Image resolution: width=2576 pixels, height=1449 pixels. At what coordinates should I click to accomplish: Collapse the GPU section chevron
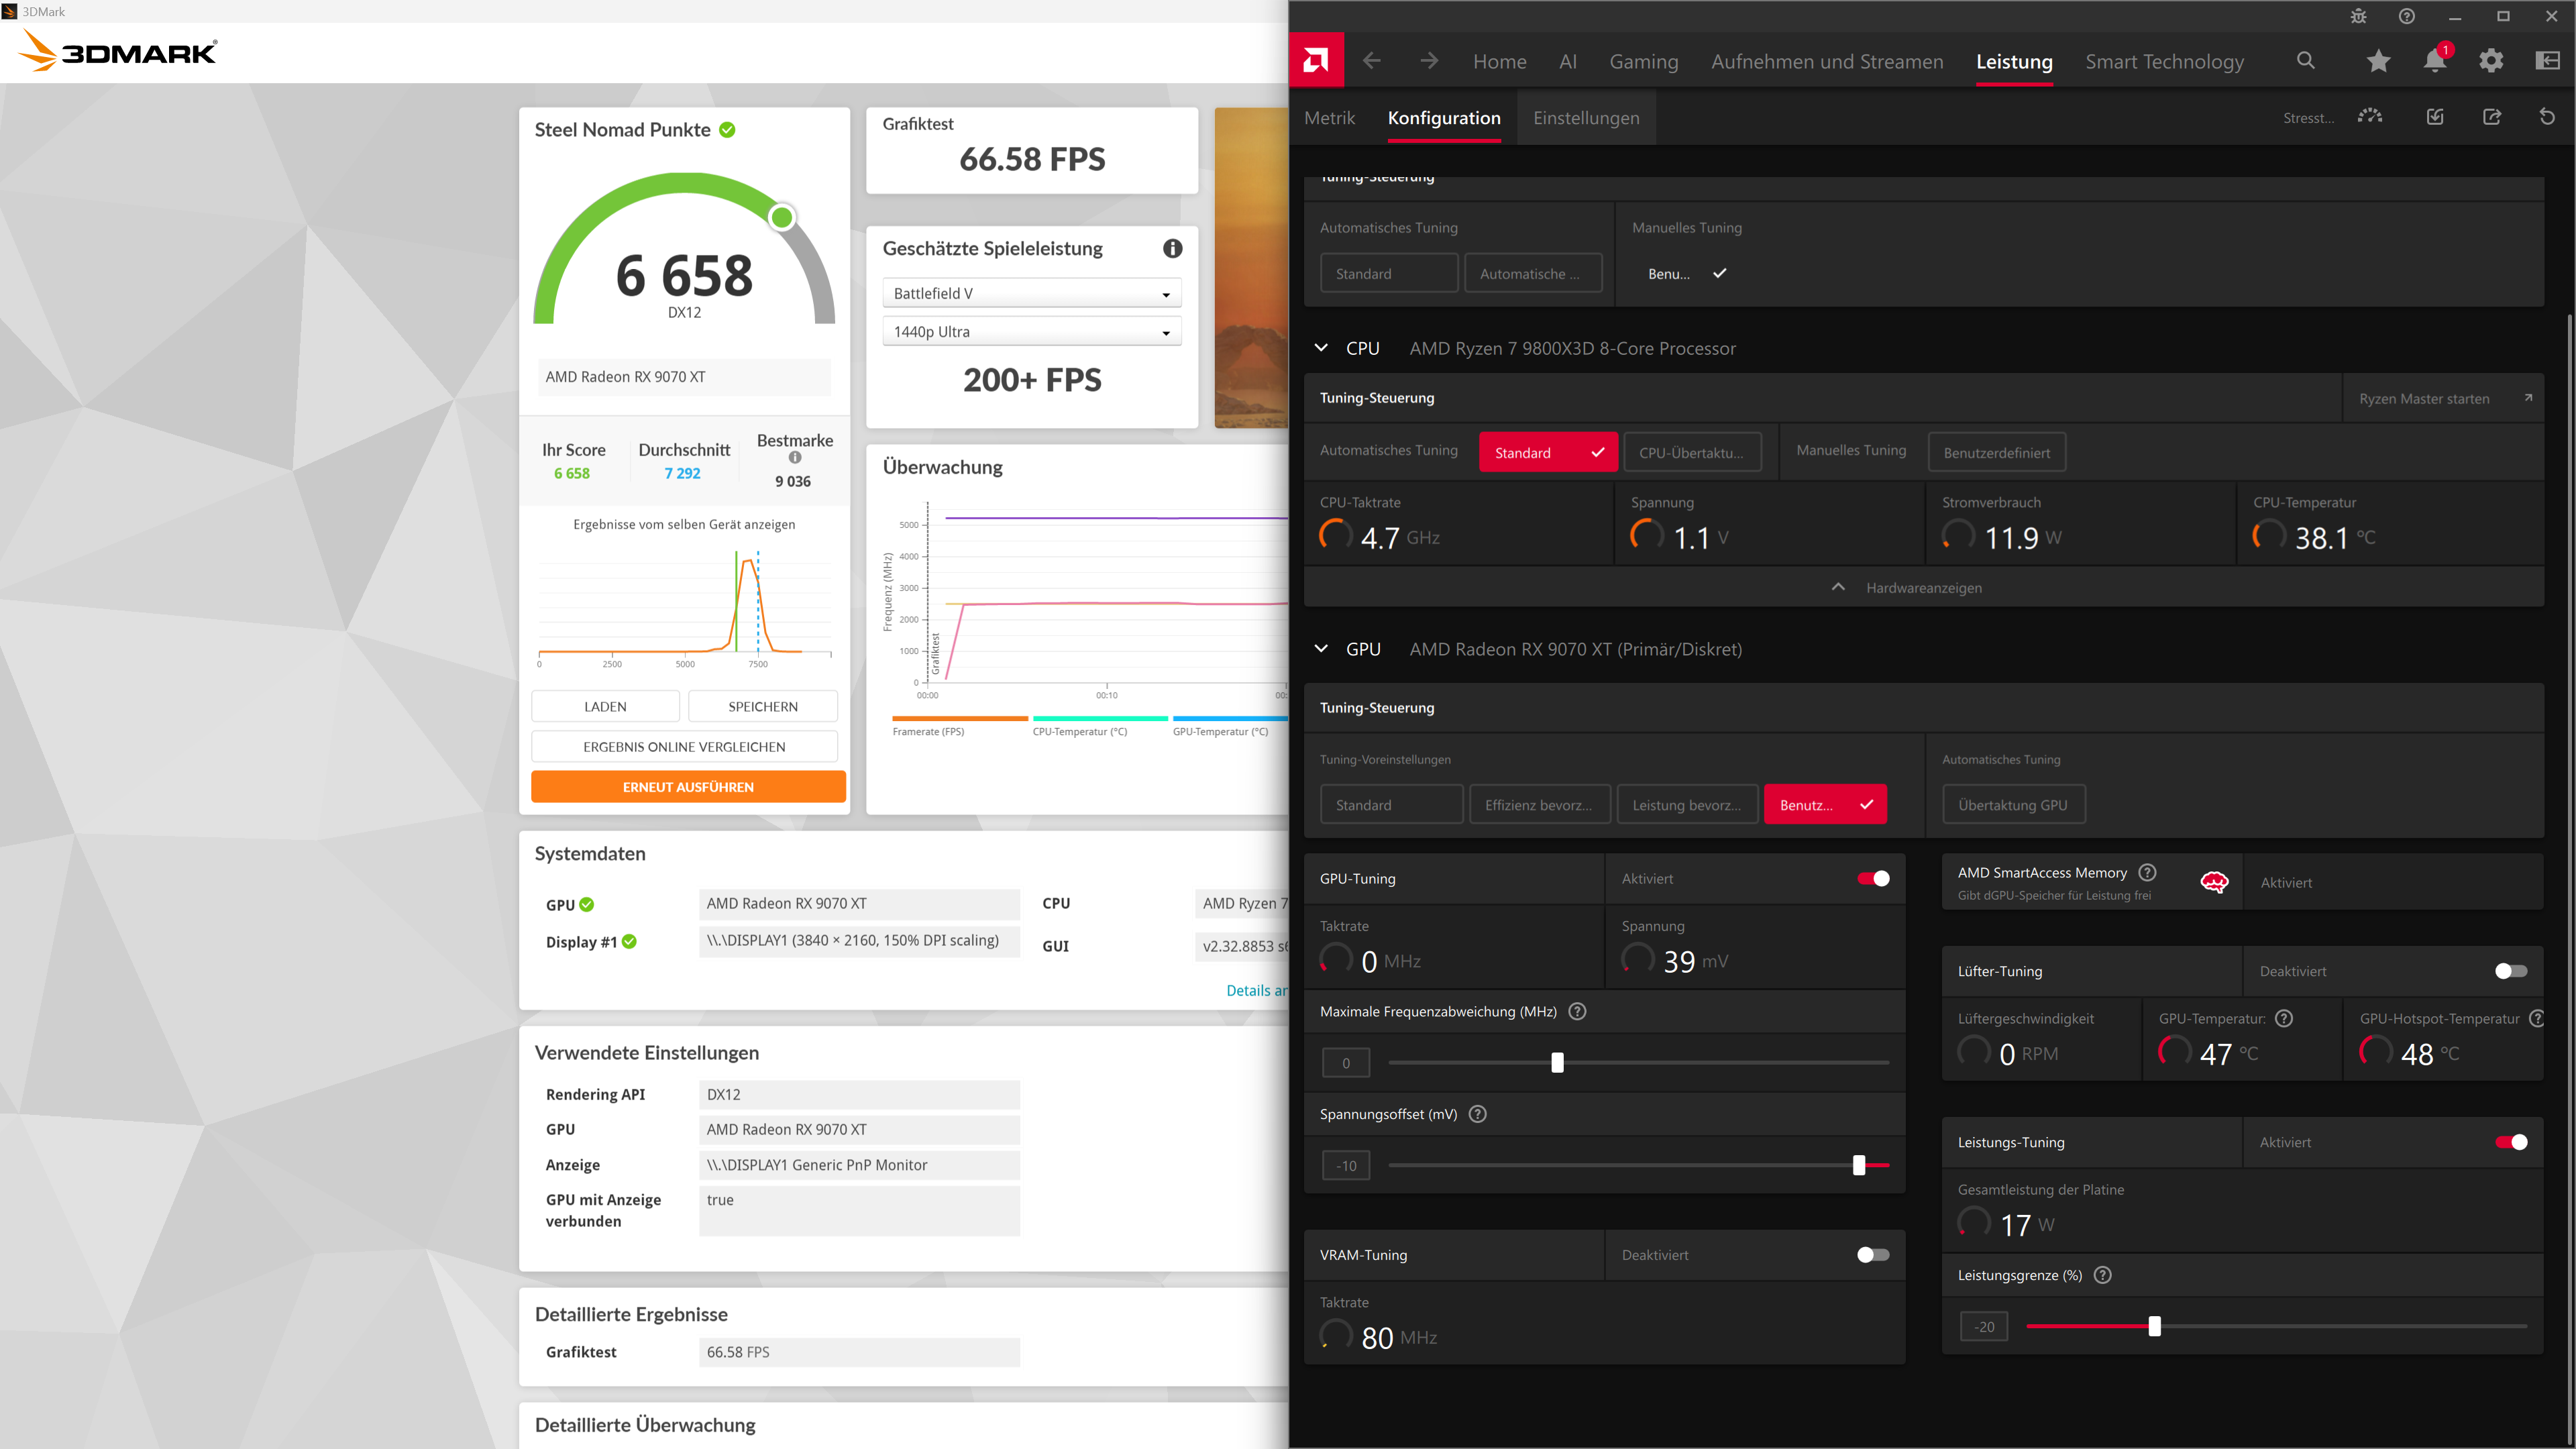pos(1321,649)
